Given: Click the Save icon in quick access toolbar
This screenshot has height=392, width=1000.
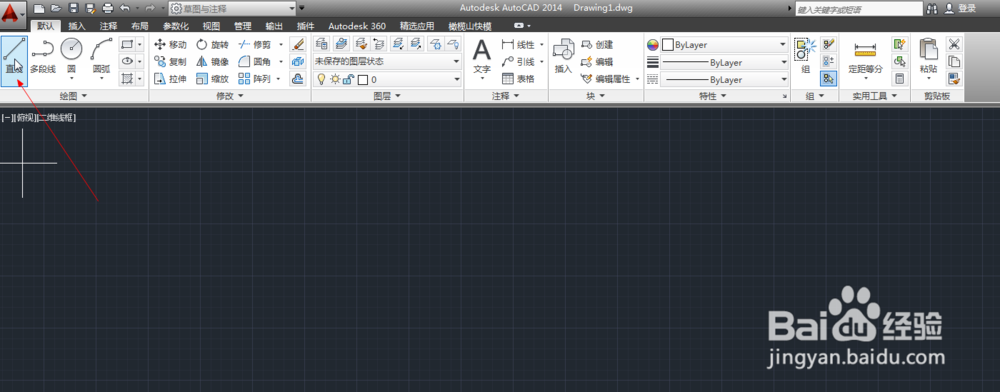Looking at the screenshot, I should [x=73, y=8].
